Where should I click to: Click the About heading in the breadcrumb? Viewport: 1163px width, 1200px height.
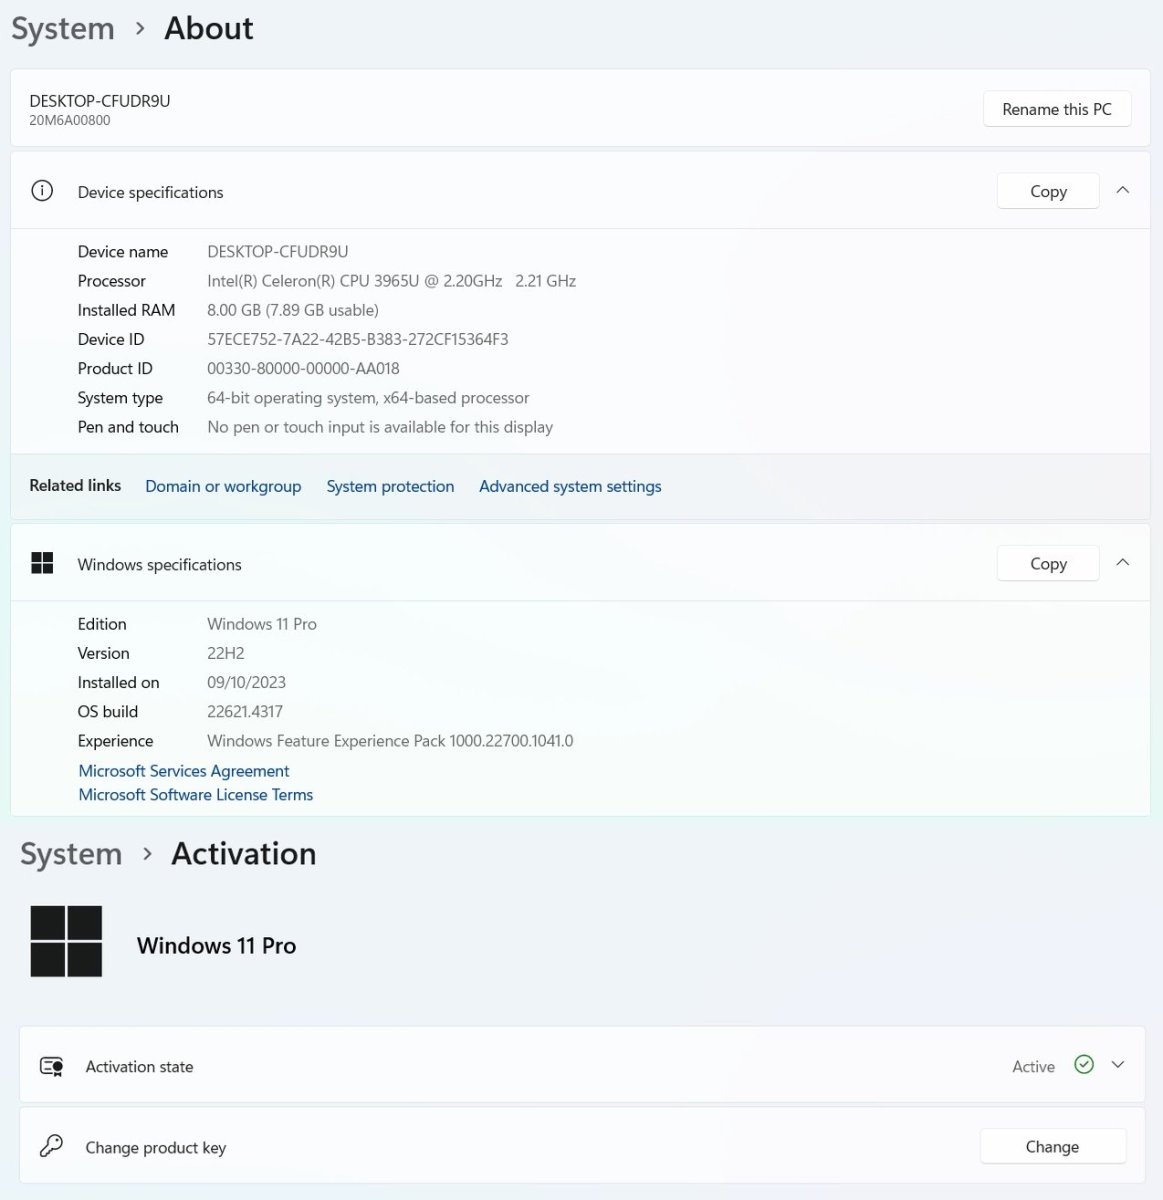[209, 28]
